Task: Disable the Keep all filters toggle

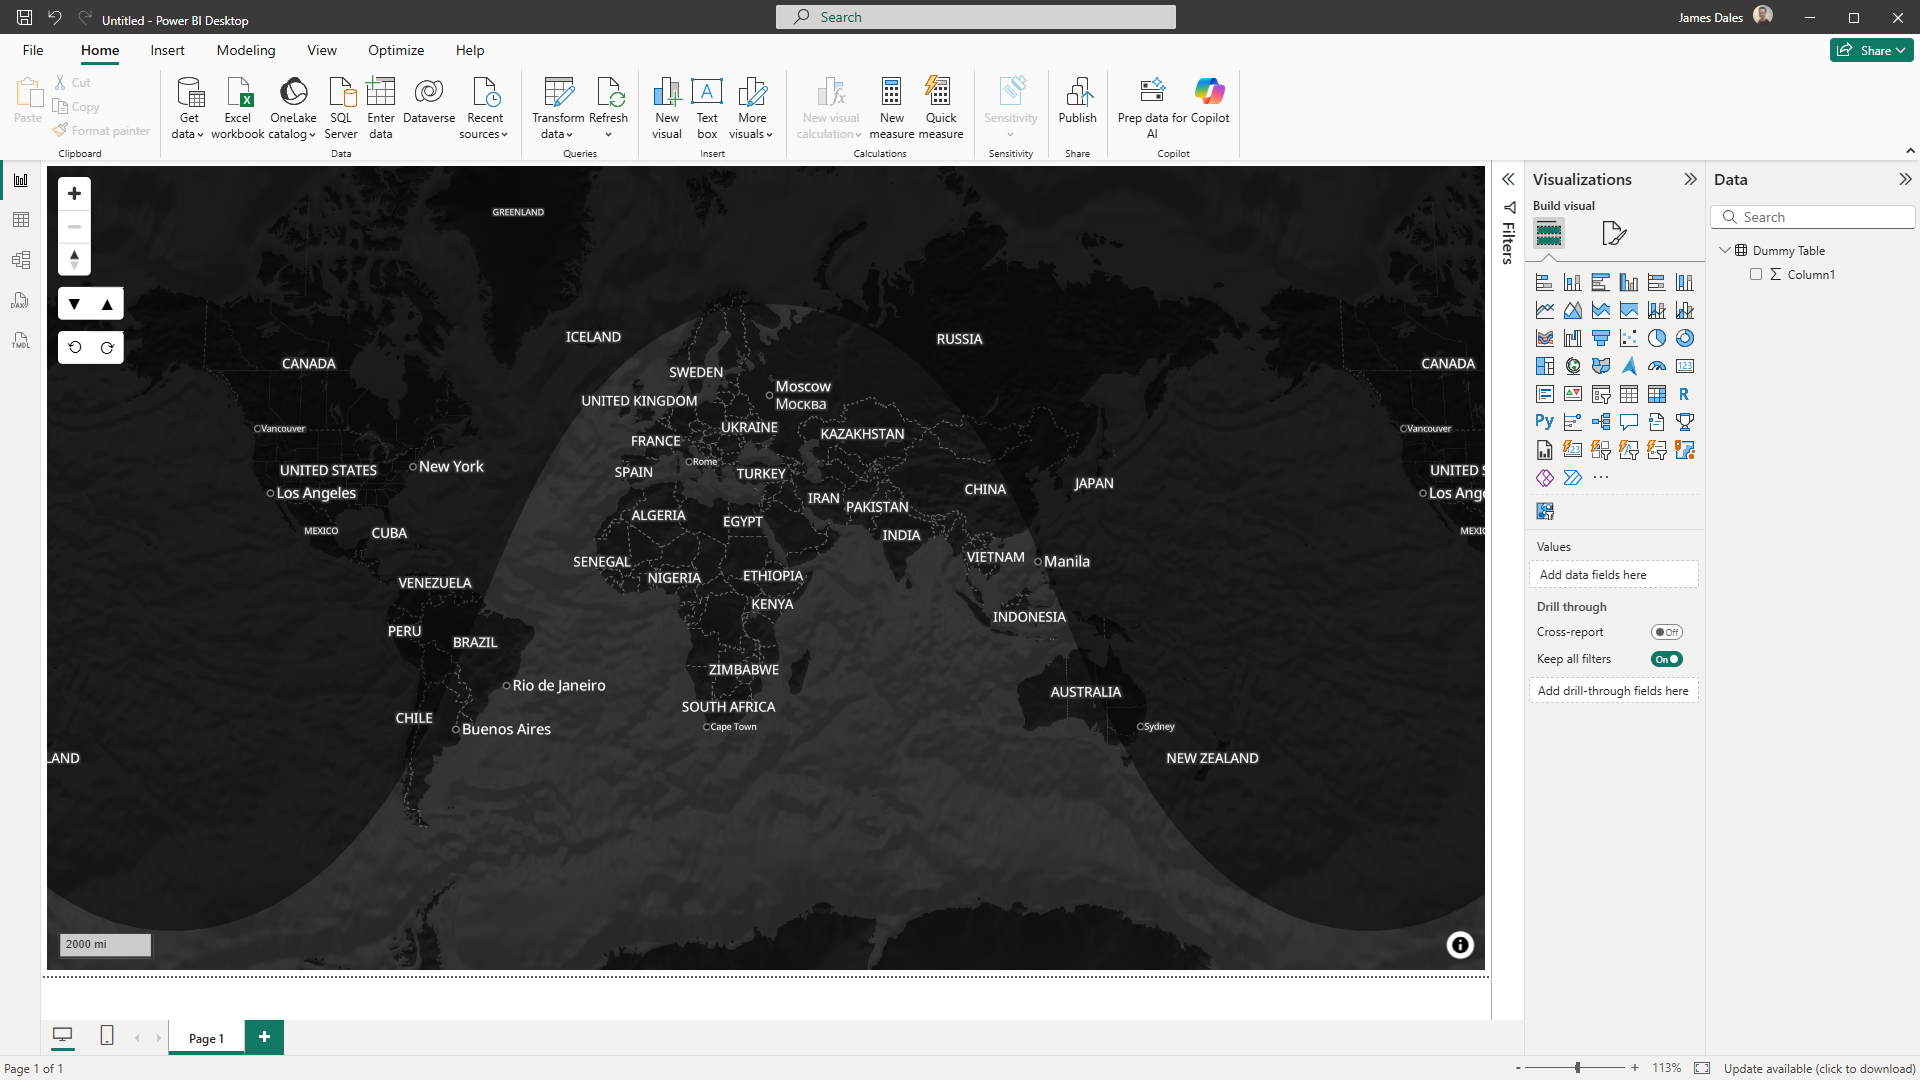Action: coord(1666,659)
